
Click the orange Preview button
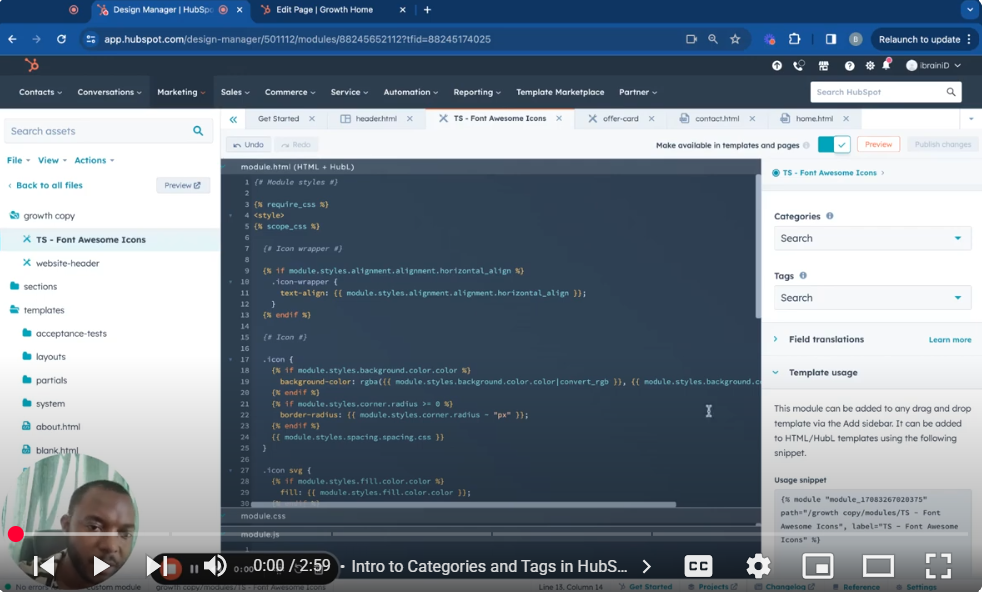[x=878, y=145]
